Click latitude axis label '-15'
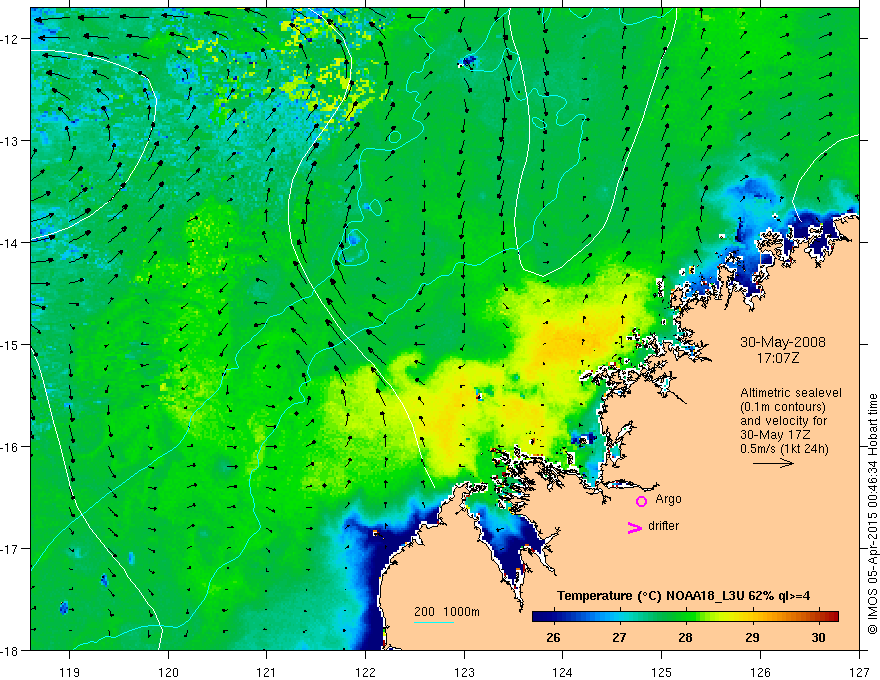Image resolution: width=880 pixels, height=680 pixels. click(x=11, y=345)
